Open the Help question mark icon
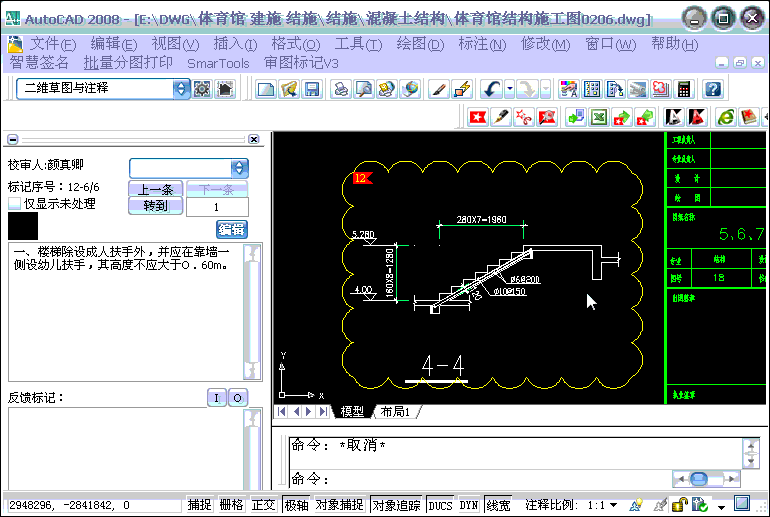 [x=712, y=89]
